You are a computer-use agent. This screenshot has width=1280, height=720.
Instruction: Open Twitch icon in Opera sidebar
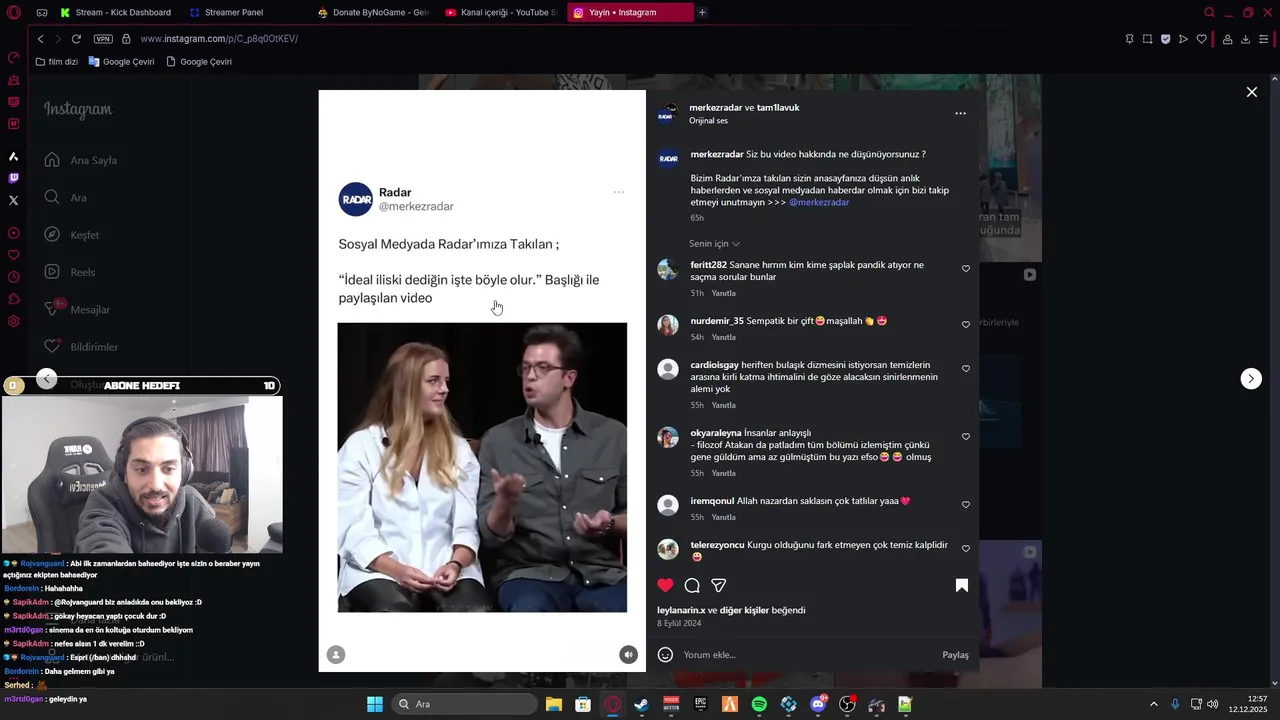tap(14, 178)
